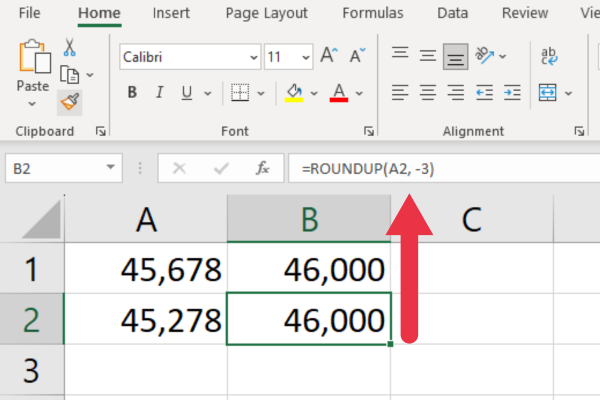Image resolution: width=600 pixels, height=400 pixels.
Task: Cancel formula entry with X
Action: 179,168
